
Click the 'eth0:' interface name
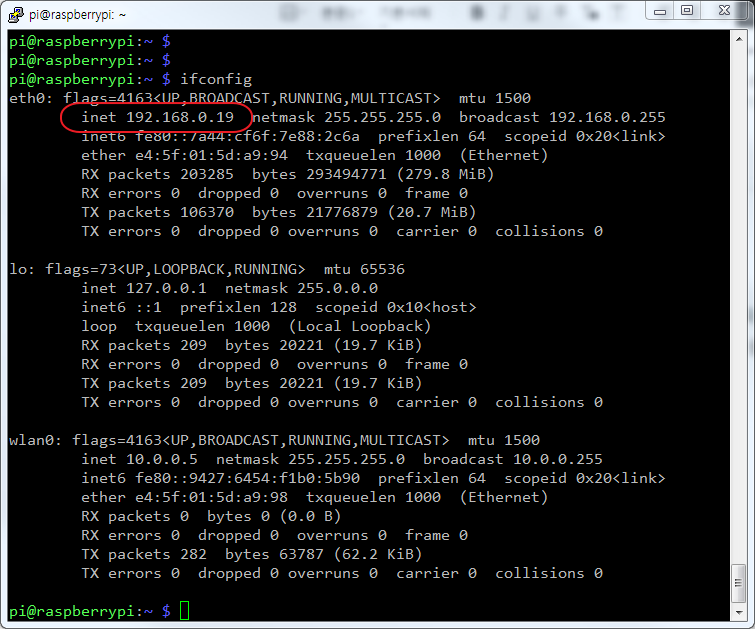(x=31, y=98)
